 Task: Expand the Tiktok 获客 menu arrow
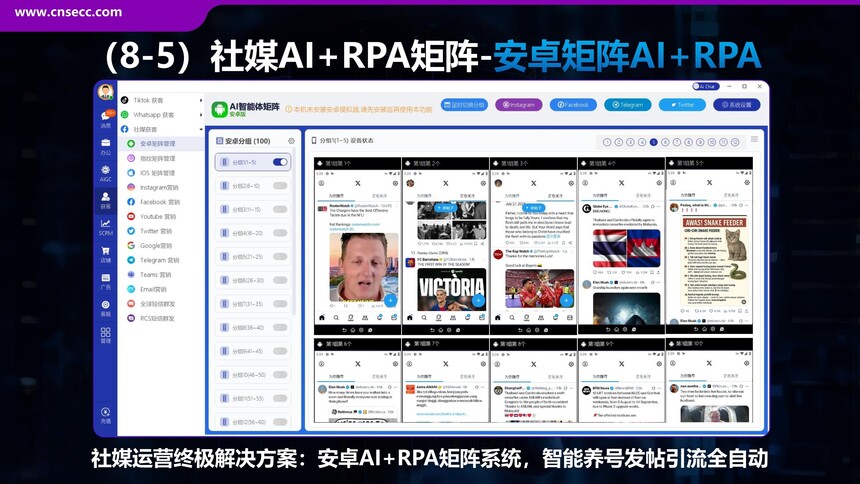[x=201, y=100]
